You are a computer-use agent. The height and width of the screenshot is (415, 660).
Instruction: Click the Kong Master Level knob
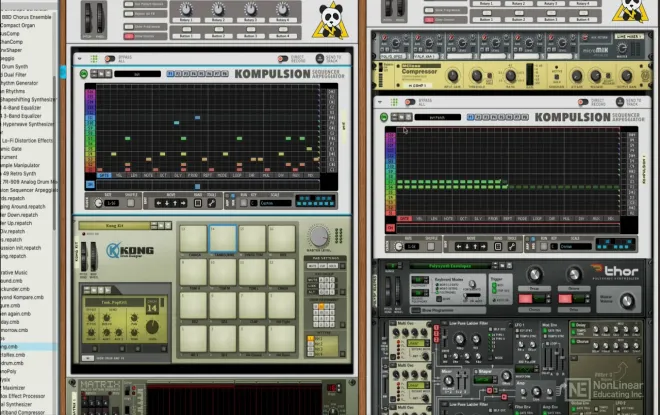click(x=319, y=236)
